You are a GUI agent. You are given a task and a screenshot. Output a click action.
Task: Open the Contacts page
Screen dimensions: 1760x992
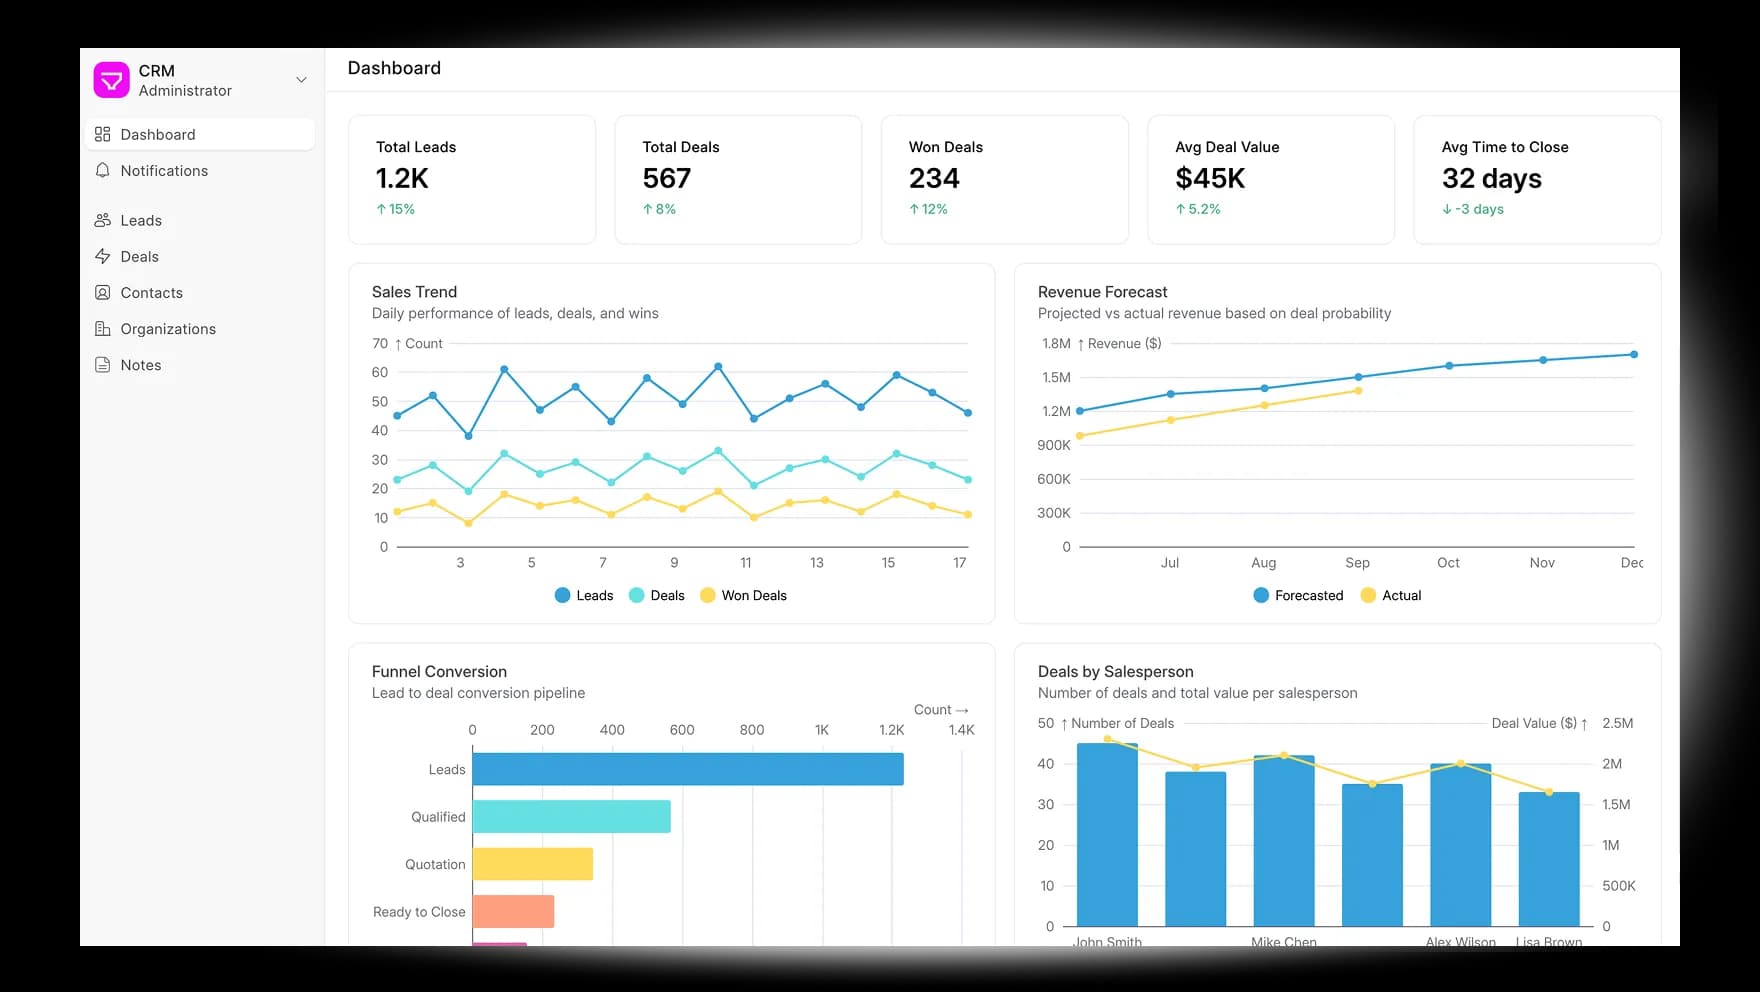pos(200,293)
